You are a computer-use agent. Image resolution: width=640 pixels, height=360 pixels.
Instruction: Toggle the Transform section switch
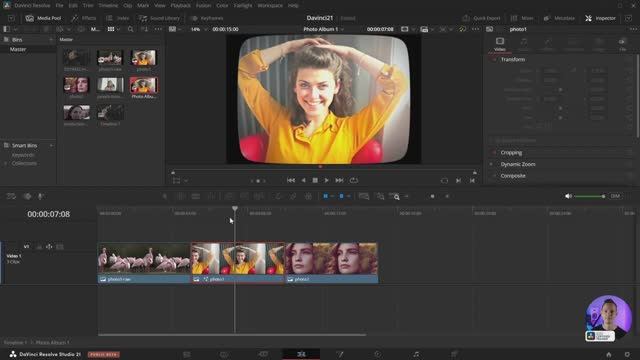tap(494, 60)
